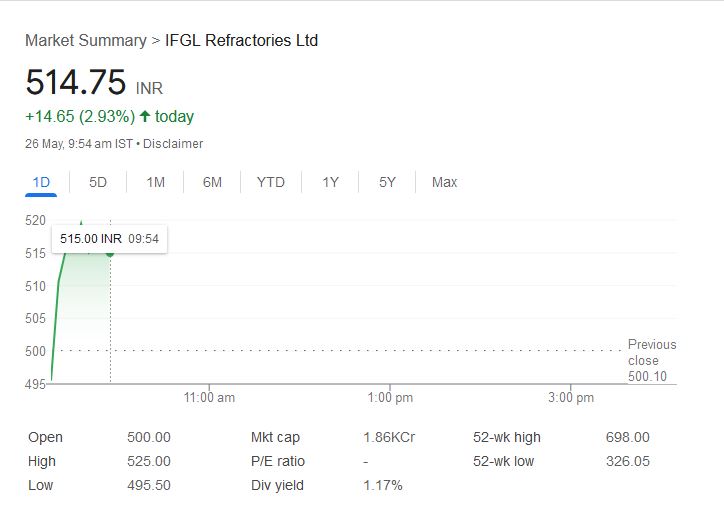Select the YTD chart tab
Image resolution: width=724 pixels, height=514 pixels.
pyautogui.click(x=270, y=182)
